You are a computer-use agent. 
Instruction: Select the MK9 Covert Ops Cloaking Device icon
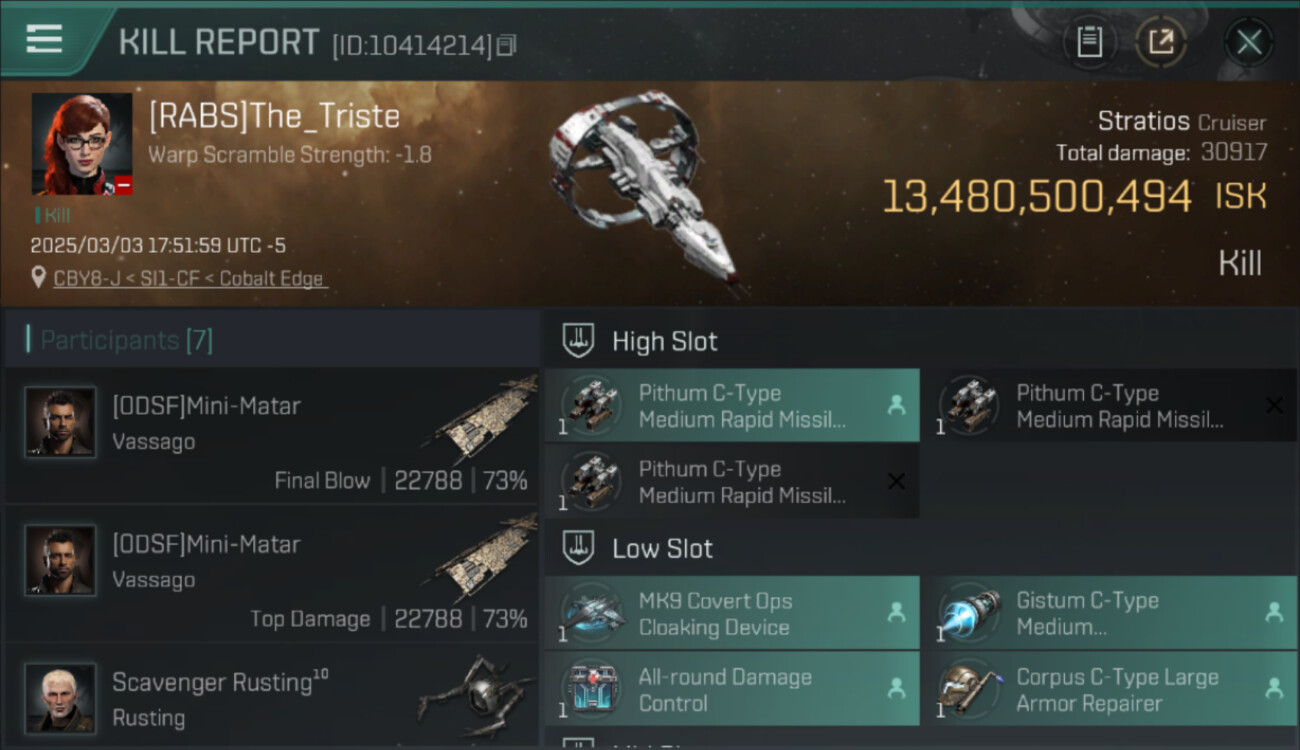[593, 613]
